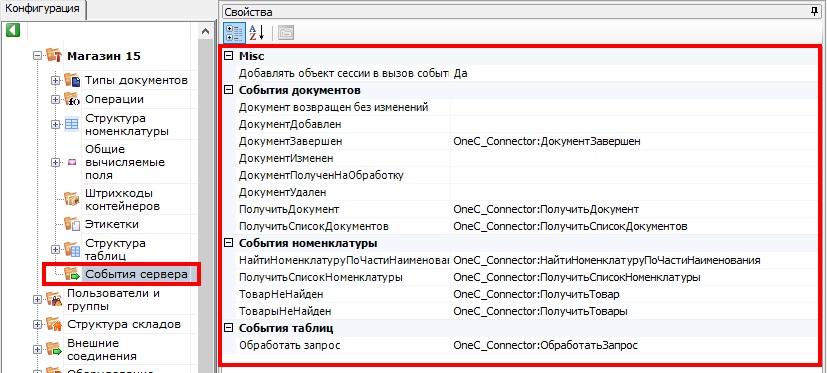Click the Структура номенклатуры table icon
Viewport: 827px width, 373px height.
(71, 125)
